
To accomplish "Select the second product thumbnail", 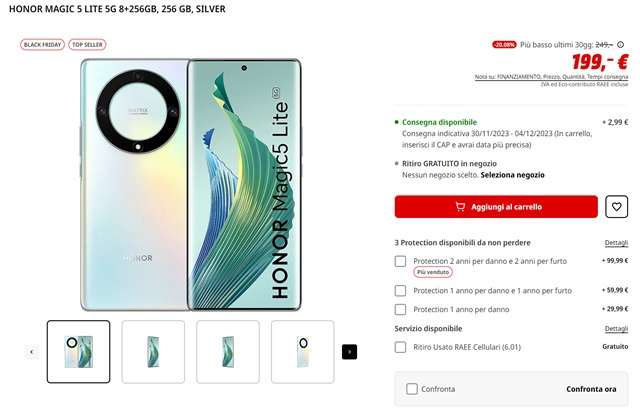I will tap(153, 352).
